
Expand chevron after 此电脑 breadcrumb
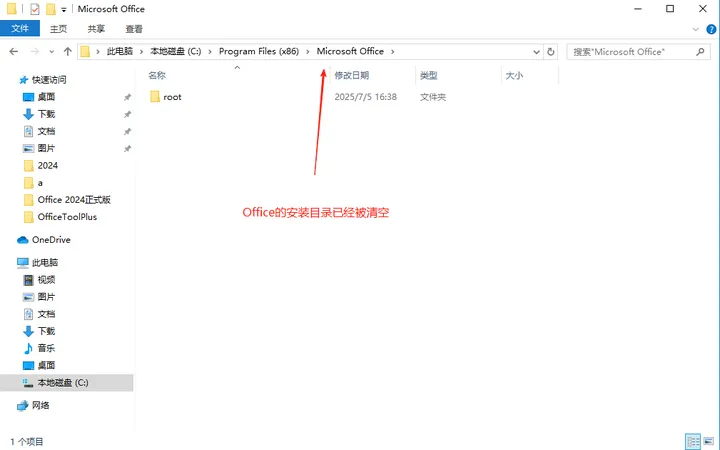[x=141, y=51]
